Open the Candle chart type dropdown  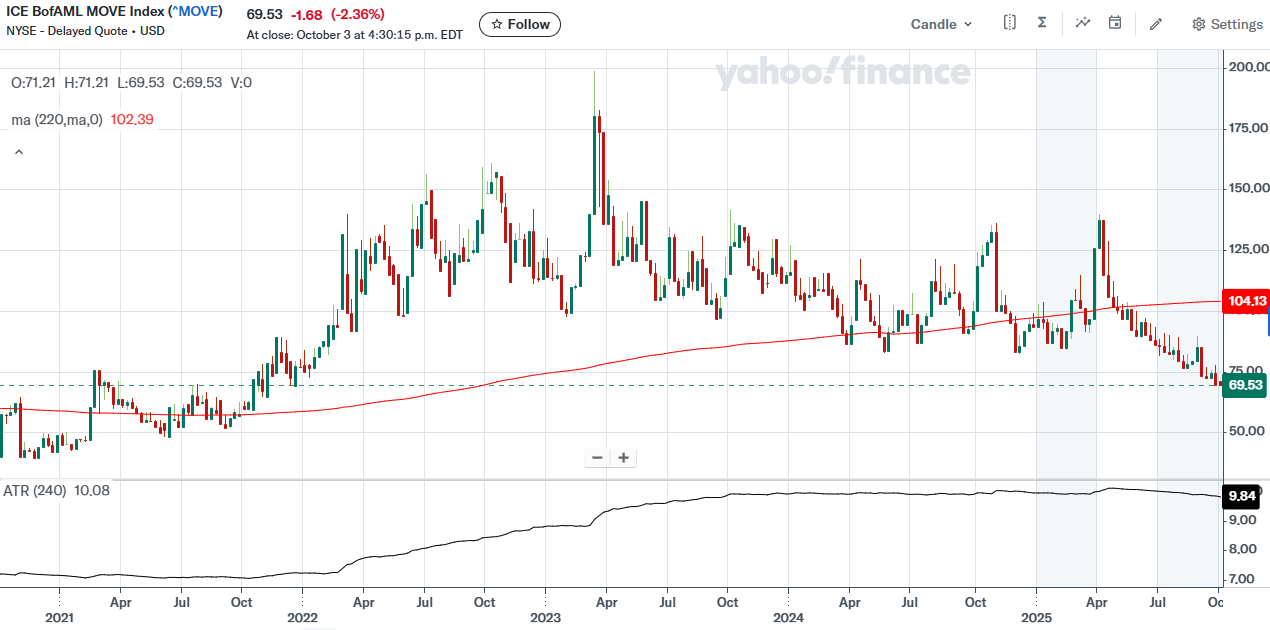point(941,24)
